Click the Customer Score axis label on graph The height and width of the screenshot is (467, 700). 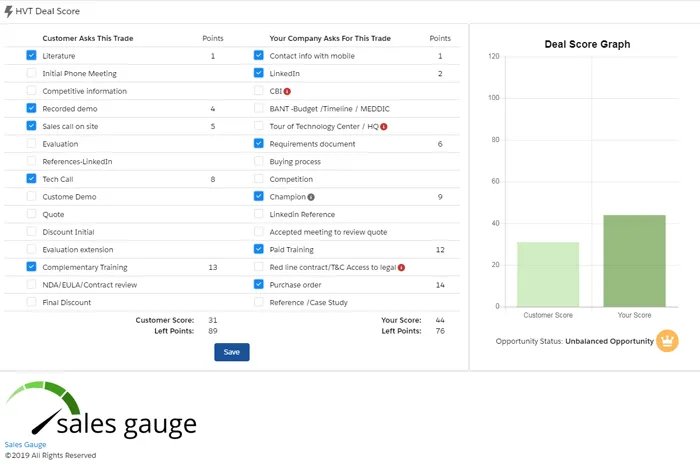pos(548,315)
